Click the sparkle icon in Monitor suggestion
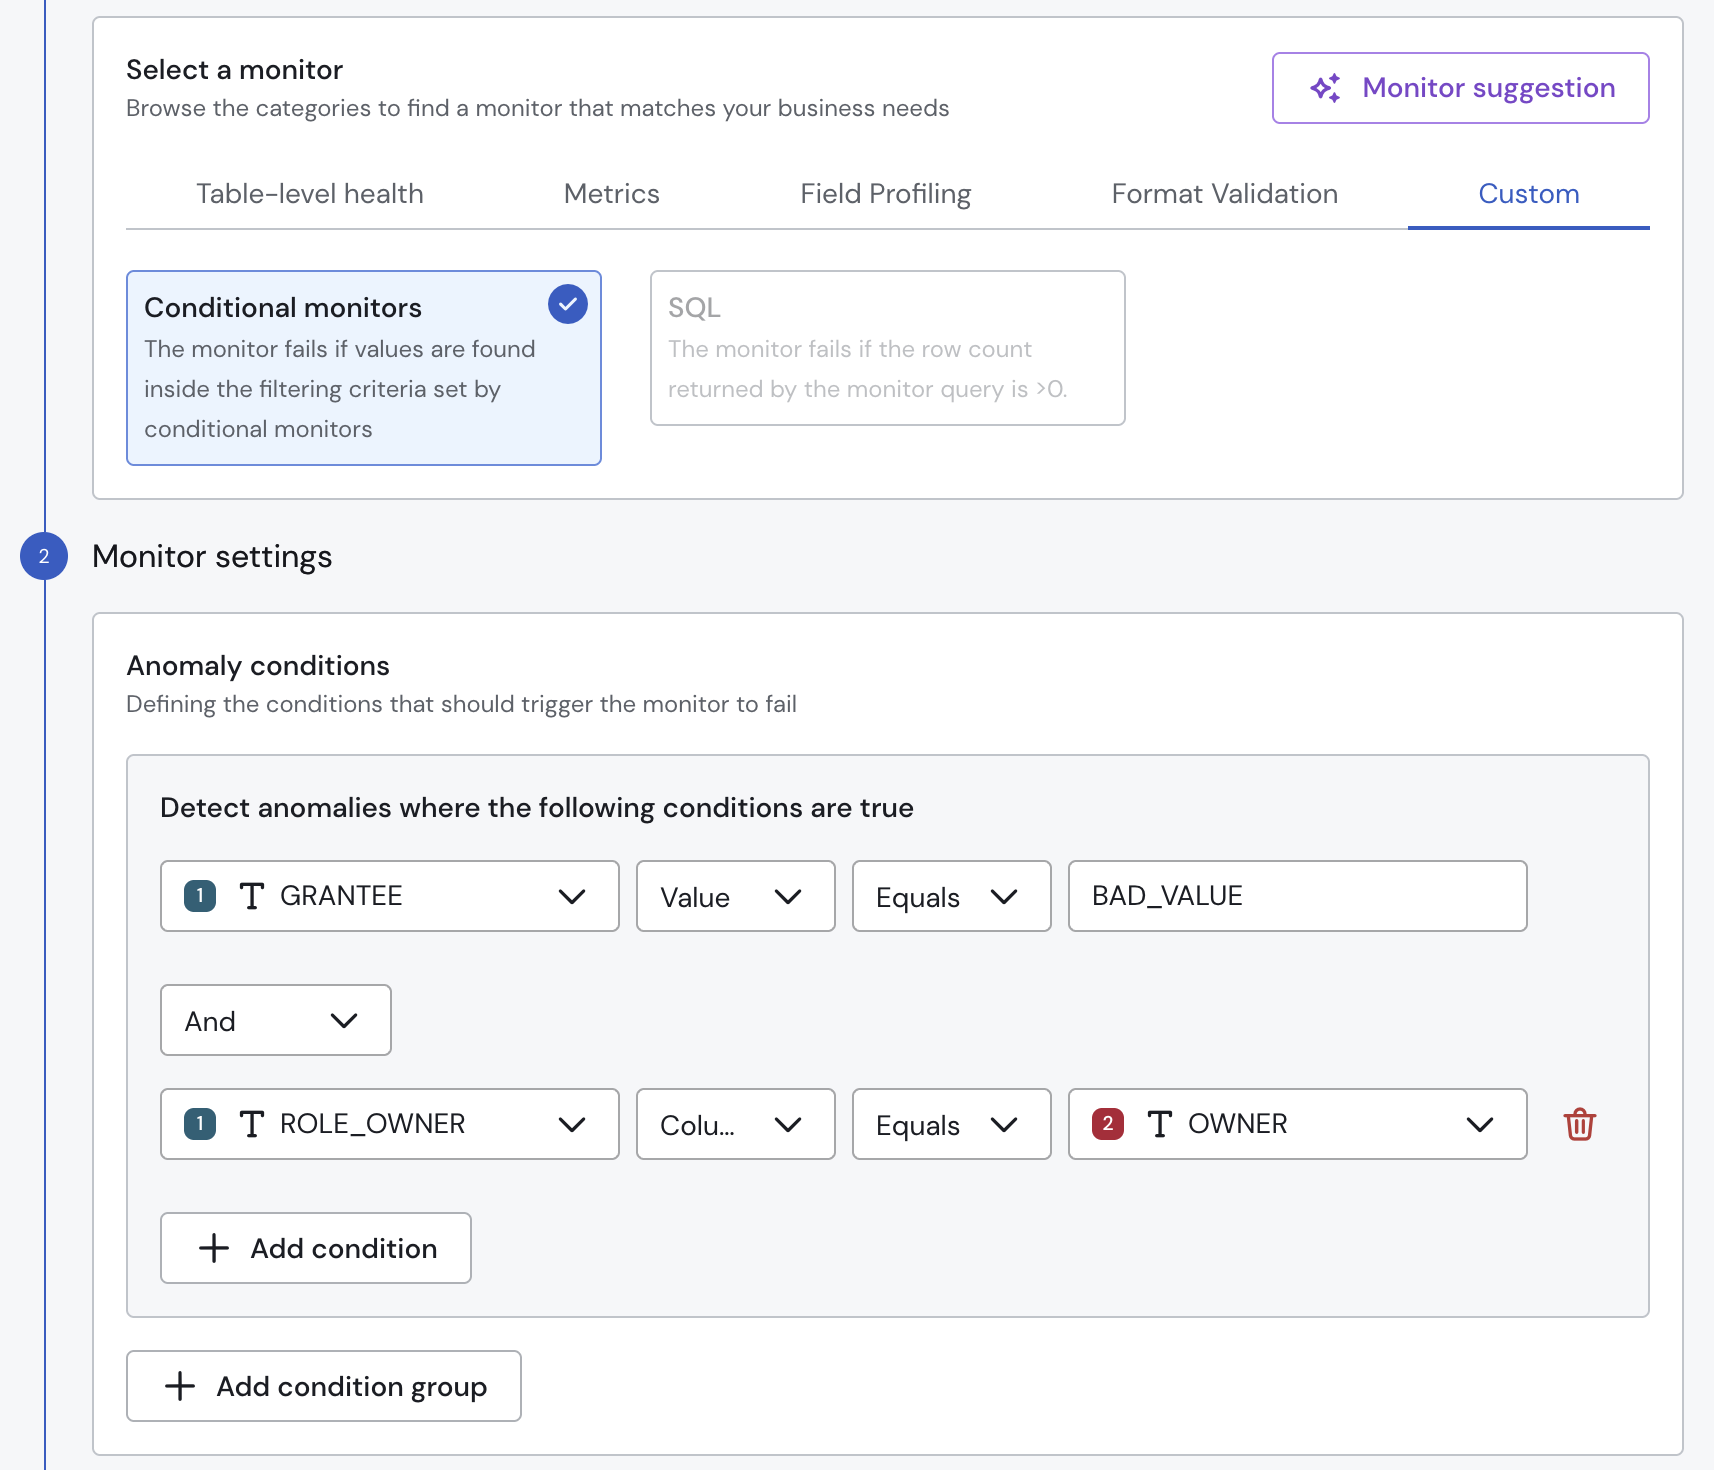 pyautogui.click(x=1326, y=88)
